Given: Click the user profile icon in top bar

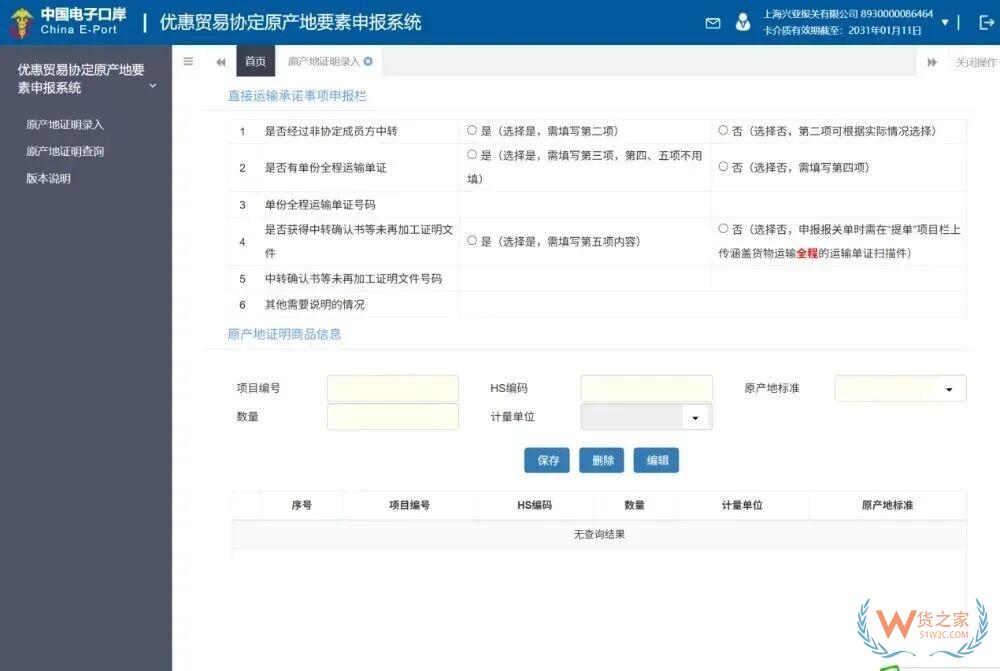Looking at the screenshot, I should [742, 22].
